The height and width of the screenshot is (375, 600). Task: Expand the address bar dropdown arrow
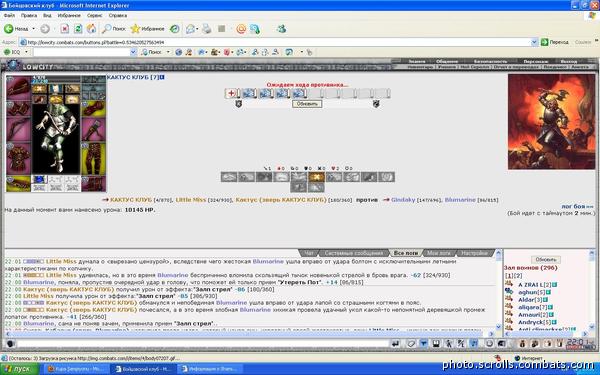pos(534,42)
